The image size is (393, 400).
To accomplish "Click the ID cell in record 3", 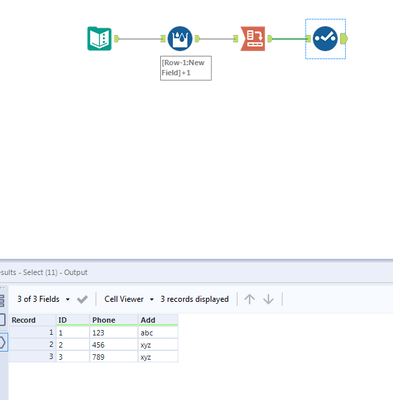I will [73, 357].
